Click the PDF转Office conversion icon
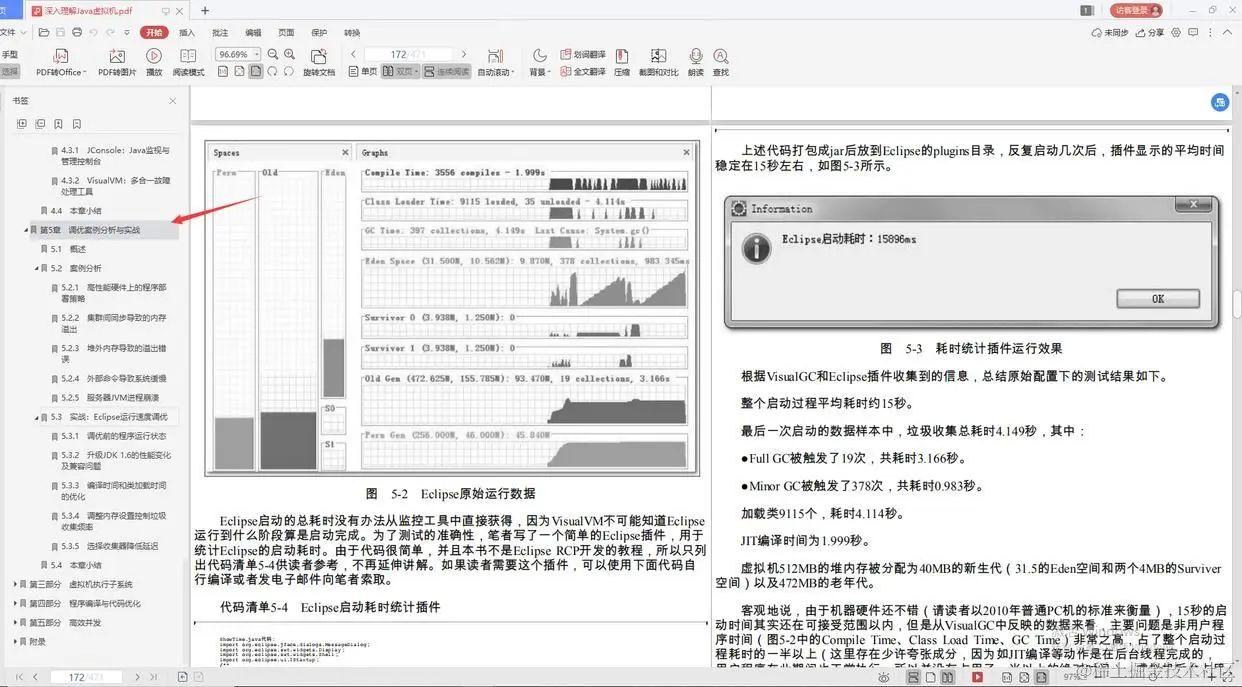This screenshot has width=1242, height=687. 61,57
